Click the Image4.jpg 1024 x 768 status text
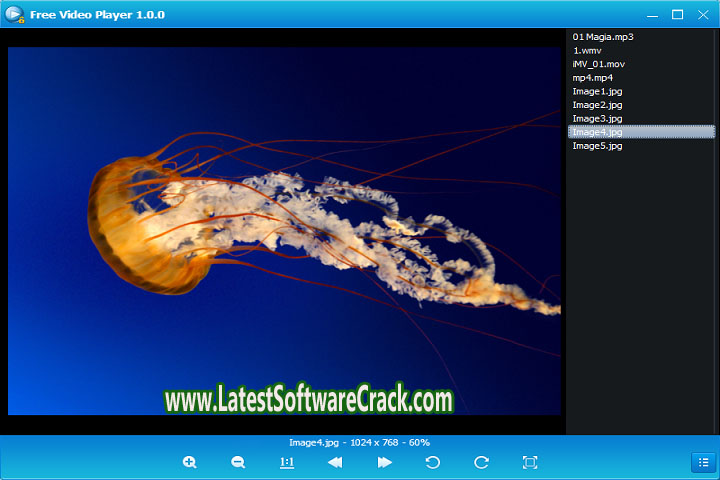Viewport: 720px width, 480px height. tap(359, 442)
